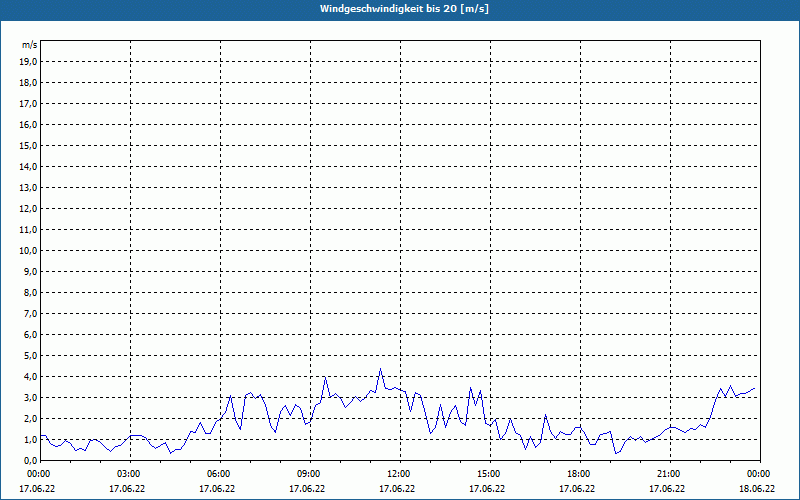
Task: Click the 09:00 time axis label
Action: tap(308, 474)
